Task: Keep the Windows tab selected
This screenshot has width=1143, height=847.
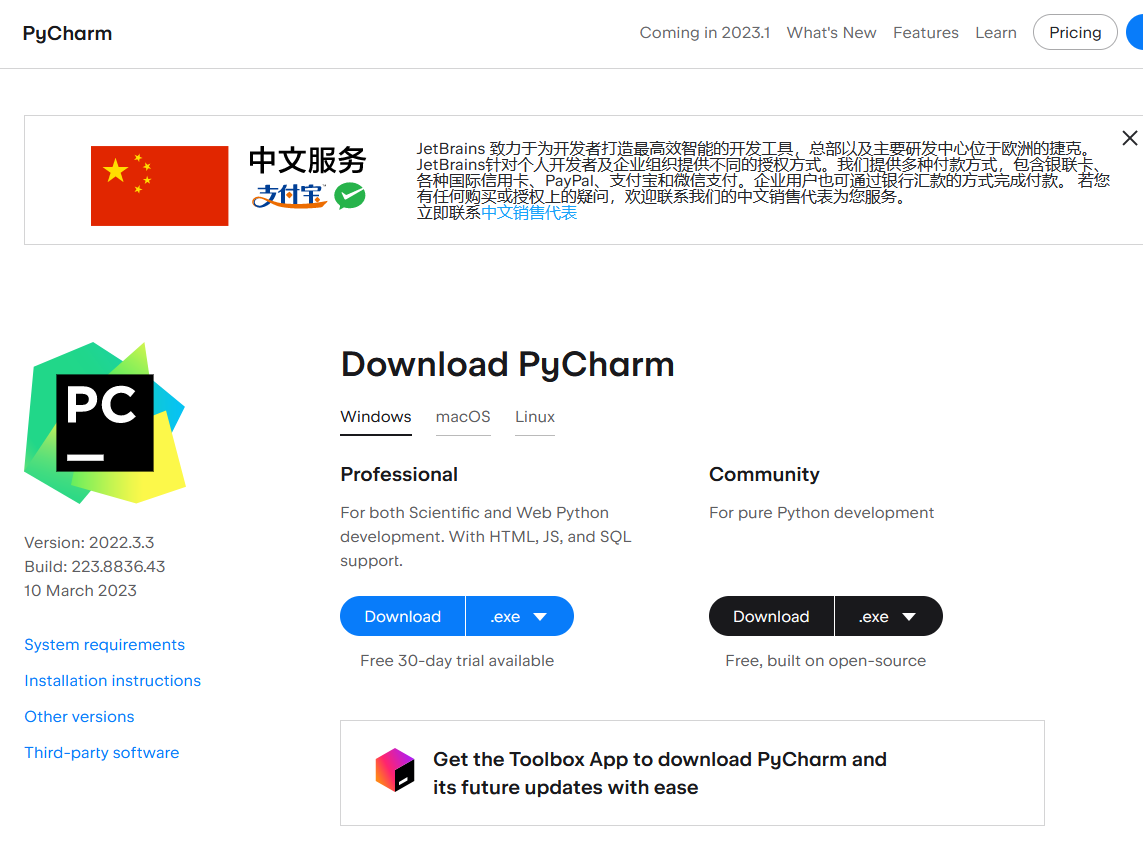Action: coord(376,417)
